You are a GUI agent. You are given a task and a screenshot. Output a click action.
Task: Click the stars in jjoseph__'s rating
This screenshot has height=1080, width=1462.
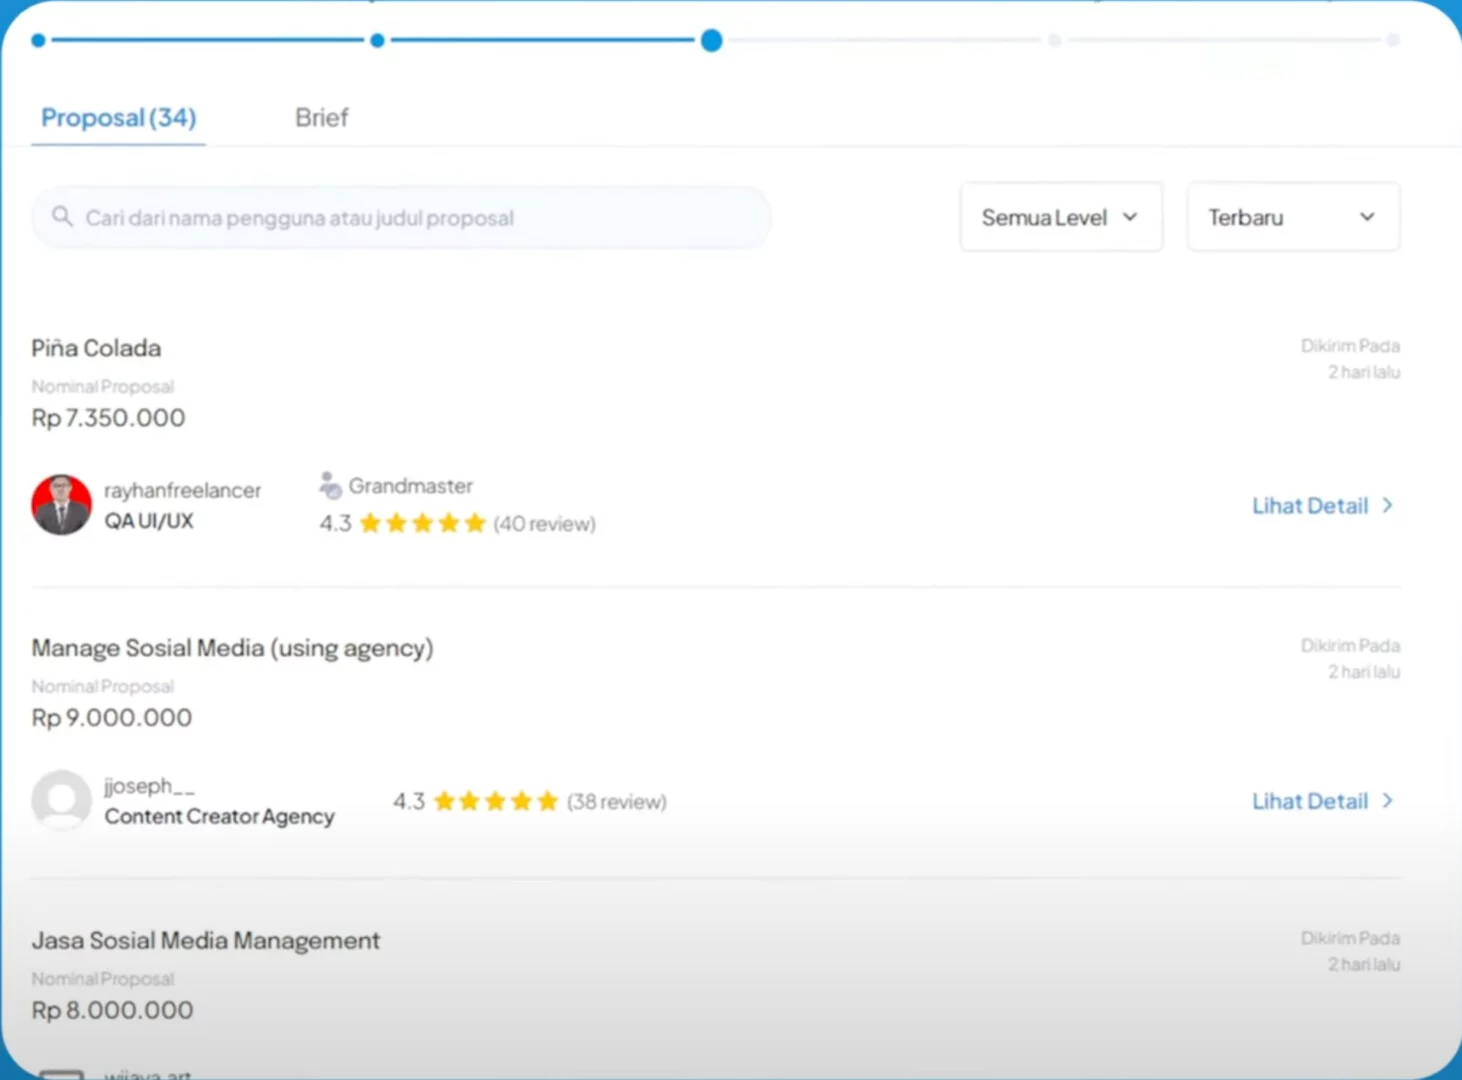tap(495, 801)
